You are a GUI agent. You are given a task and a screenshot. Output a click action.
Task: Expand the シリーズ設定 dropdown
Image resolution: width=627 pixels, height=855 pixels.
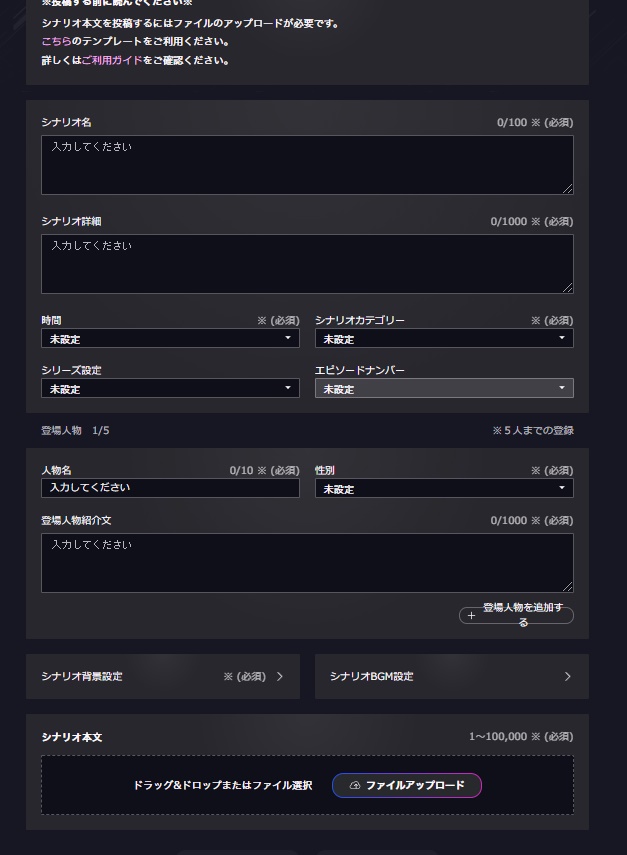[x=170, y=389]
